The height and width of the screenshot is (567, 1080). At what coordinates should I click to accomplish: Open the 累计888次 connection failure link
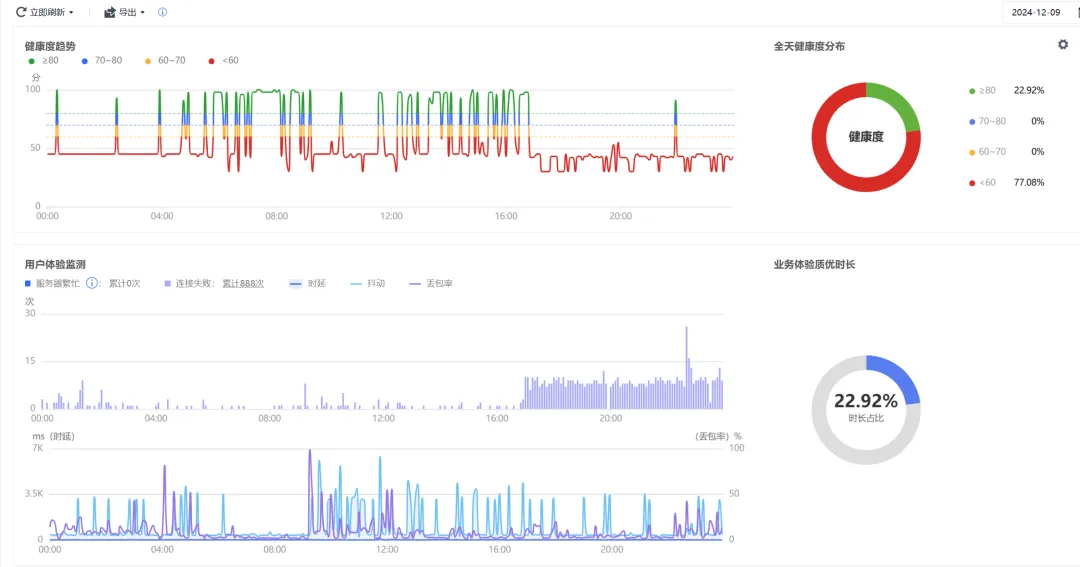tap(243, 284)
